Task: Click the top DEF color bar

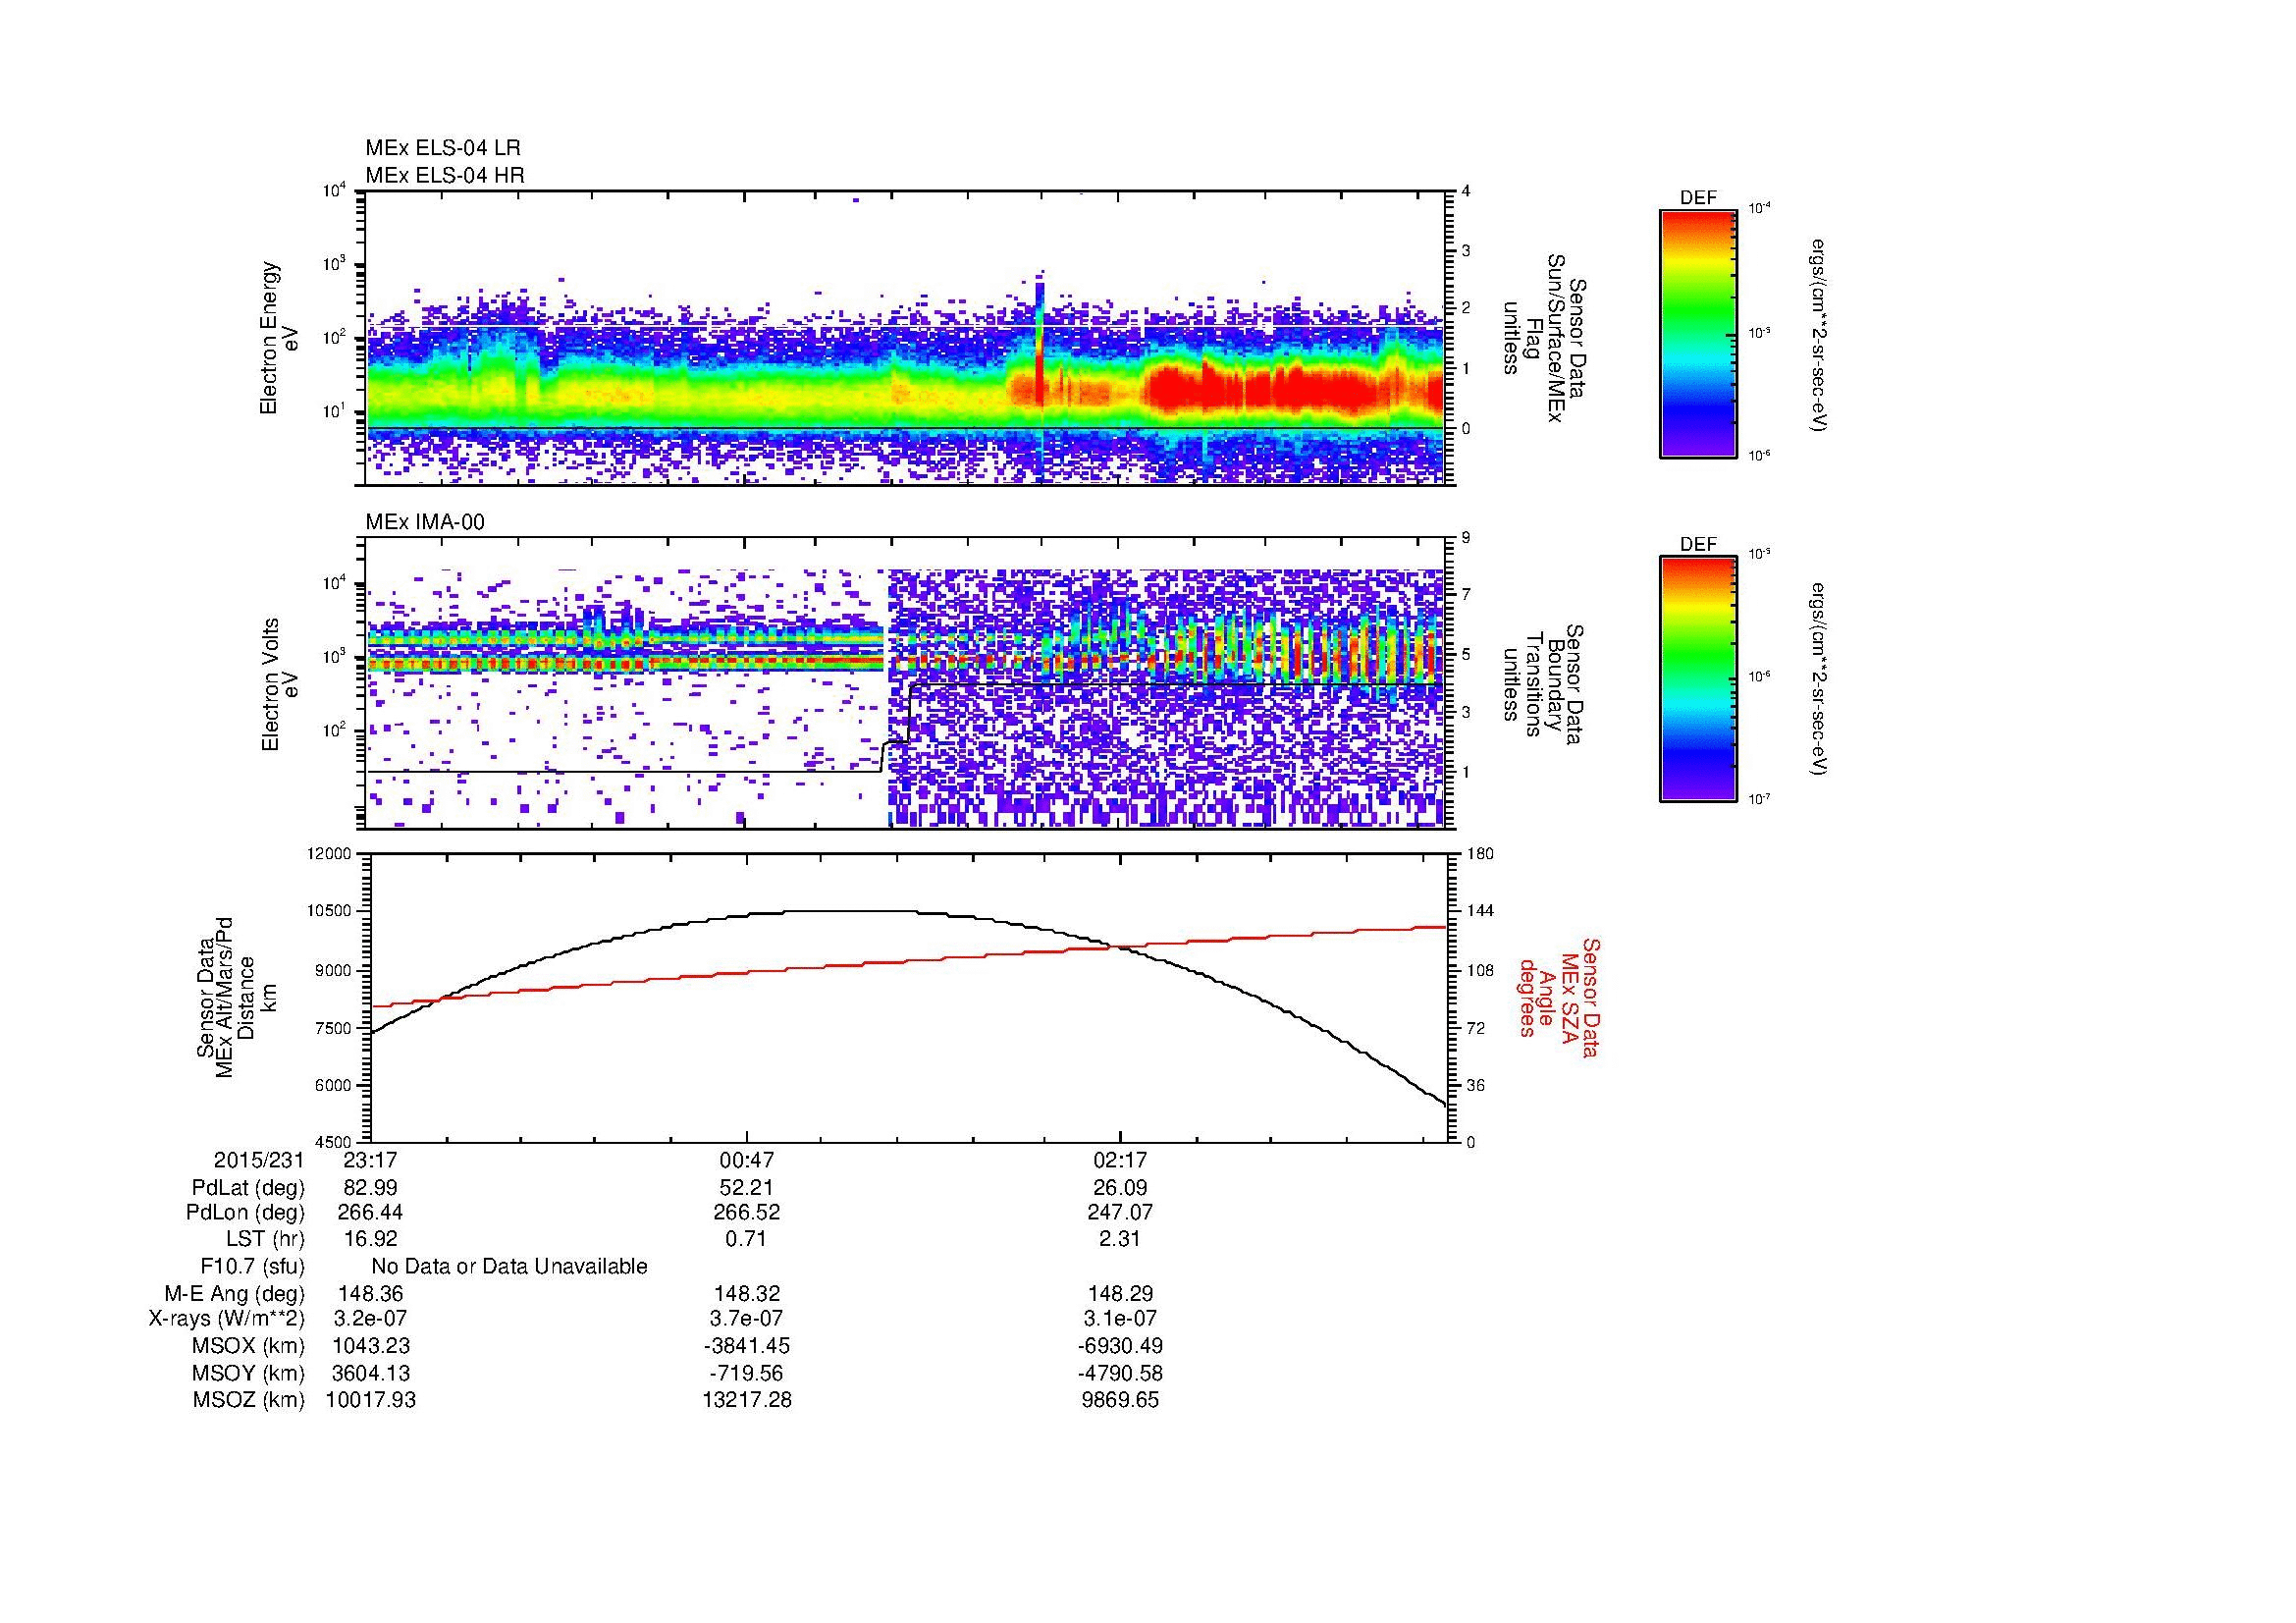Action: click(1698, 333)
